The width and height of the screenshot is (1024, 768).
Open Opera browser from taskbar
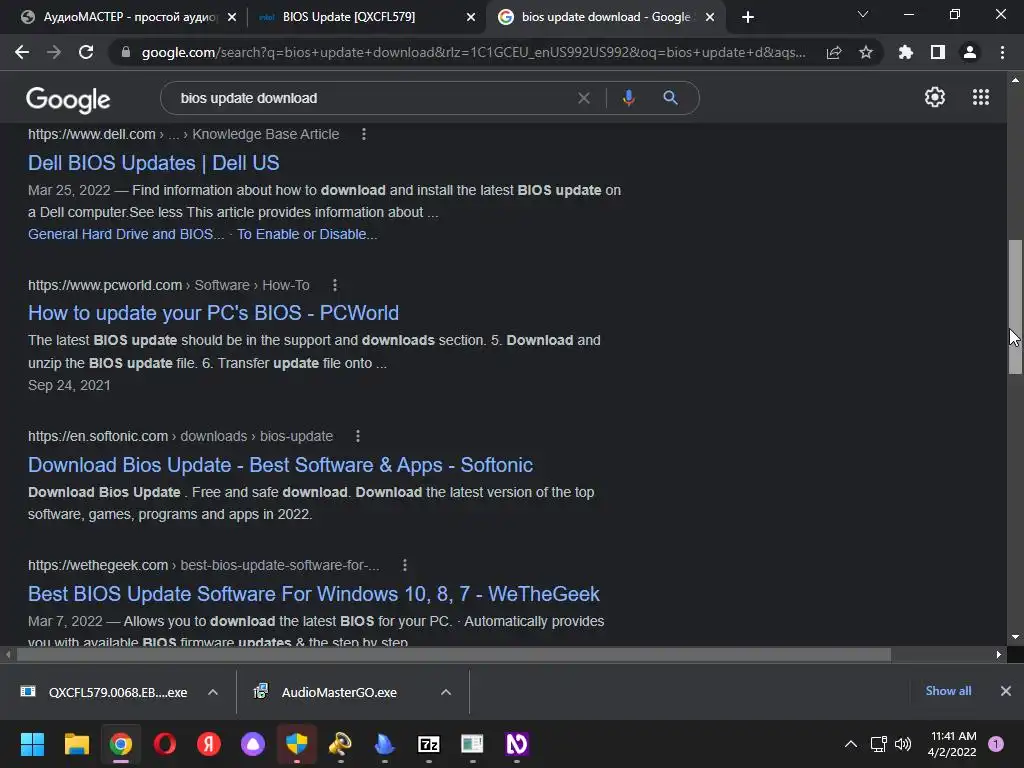(x=165, y=744)
